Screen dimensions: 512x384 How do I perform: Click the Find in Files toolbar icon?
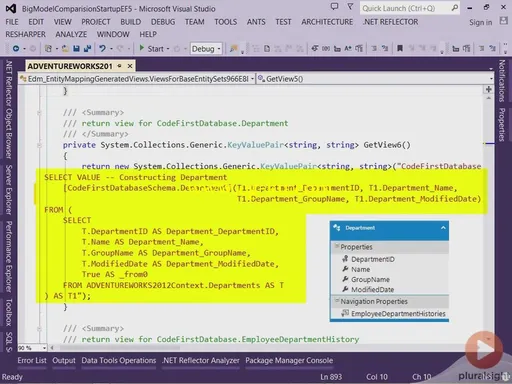tap(234, 49)
